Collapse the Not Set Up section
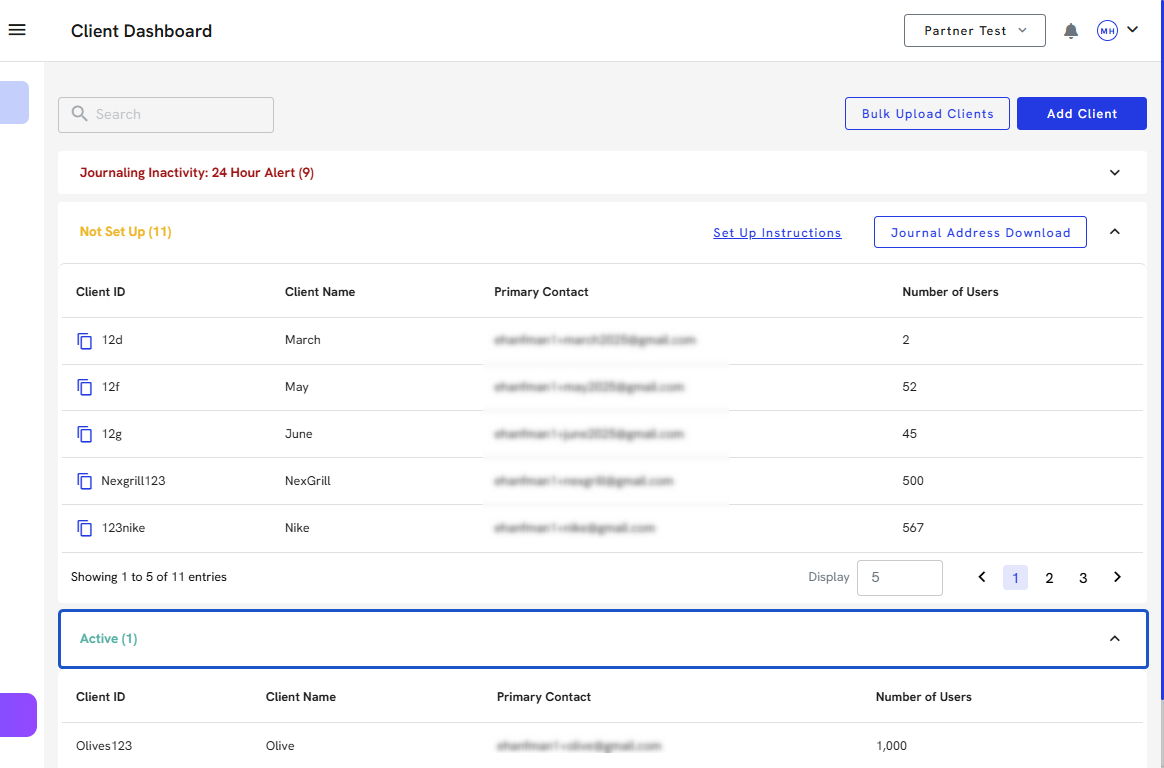 coord(1115,232)
